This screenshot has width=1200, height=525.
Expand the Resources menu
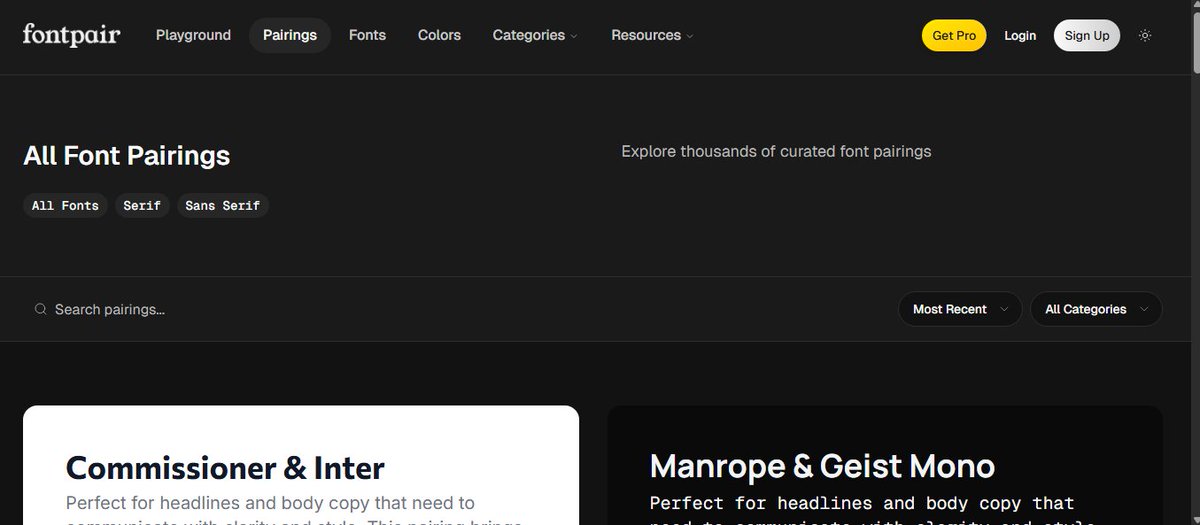point(652,35)
